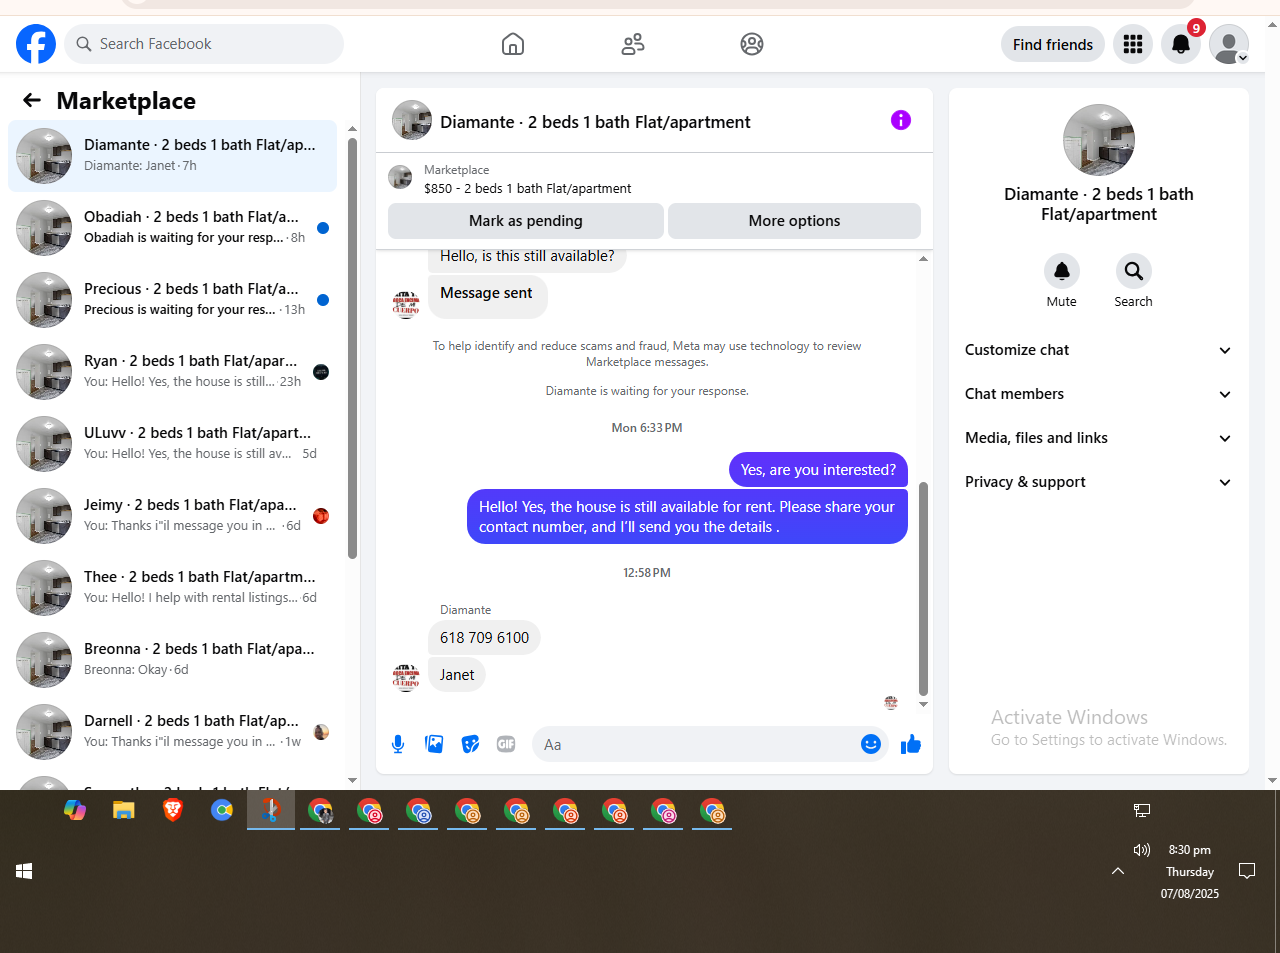Open the emoji picker
Image resolution: width=1280 pixels, height=953 pixels.
[871, 744]
